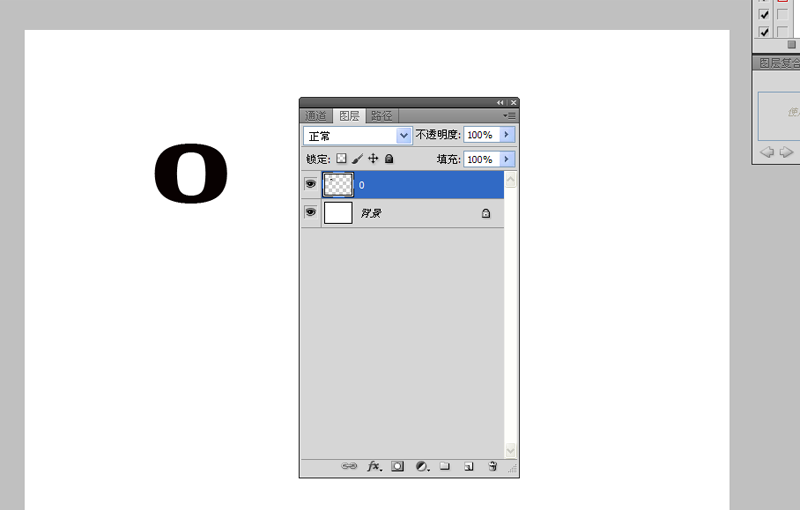Open the layer style fx menu
This screenshot has width=800, height=510.
tap(374, 466)
